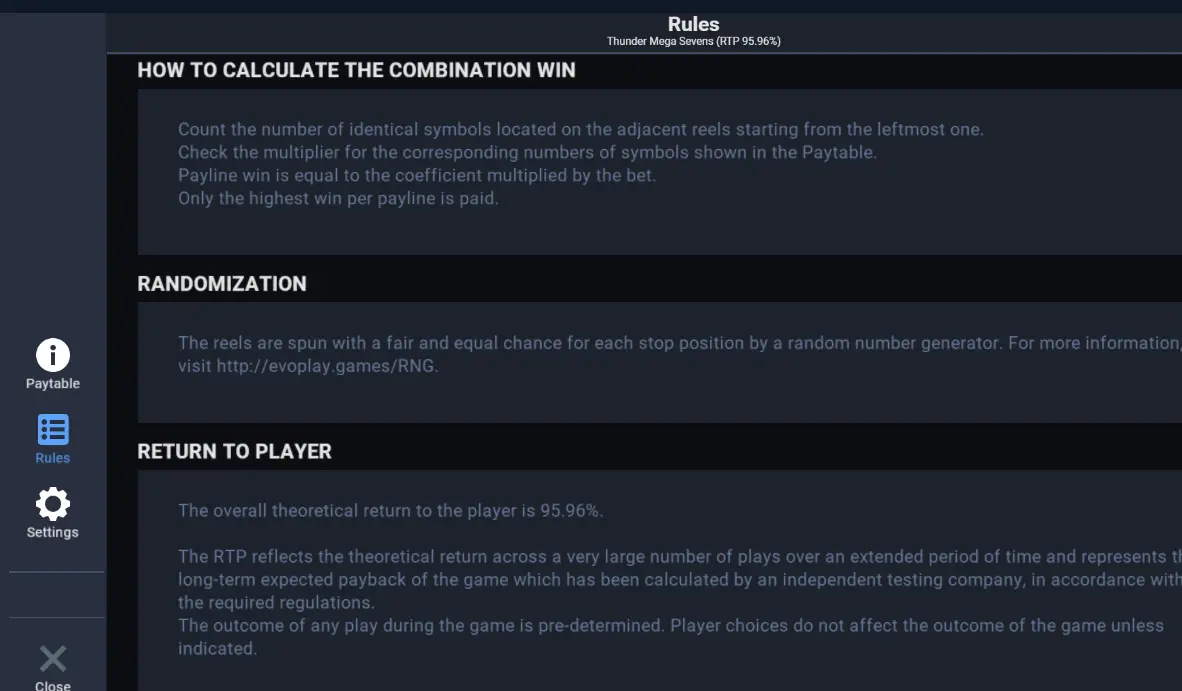The image size is (1182, 691).
Task: Close the rules panel with X icon
Action: (53, 659)
